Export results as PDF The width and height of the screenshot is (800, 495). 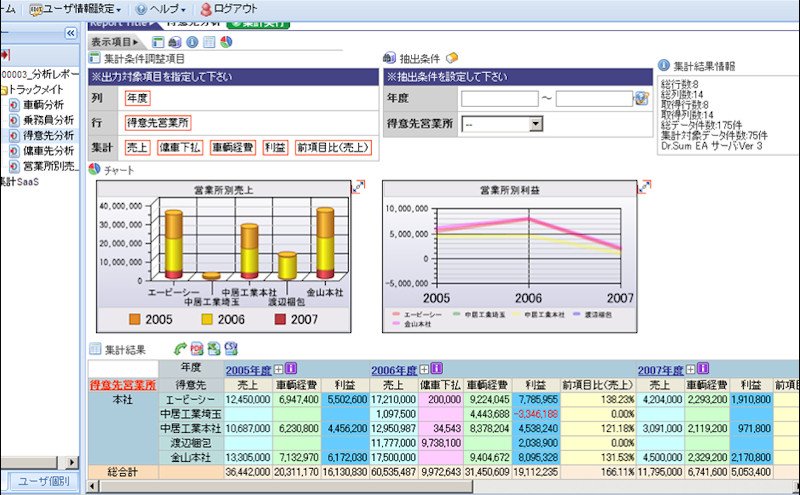point(197,349)
